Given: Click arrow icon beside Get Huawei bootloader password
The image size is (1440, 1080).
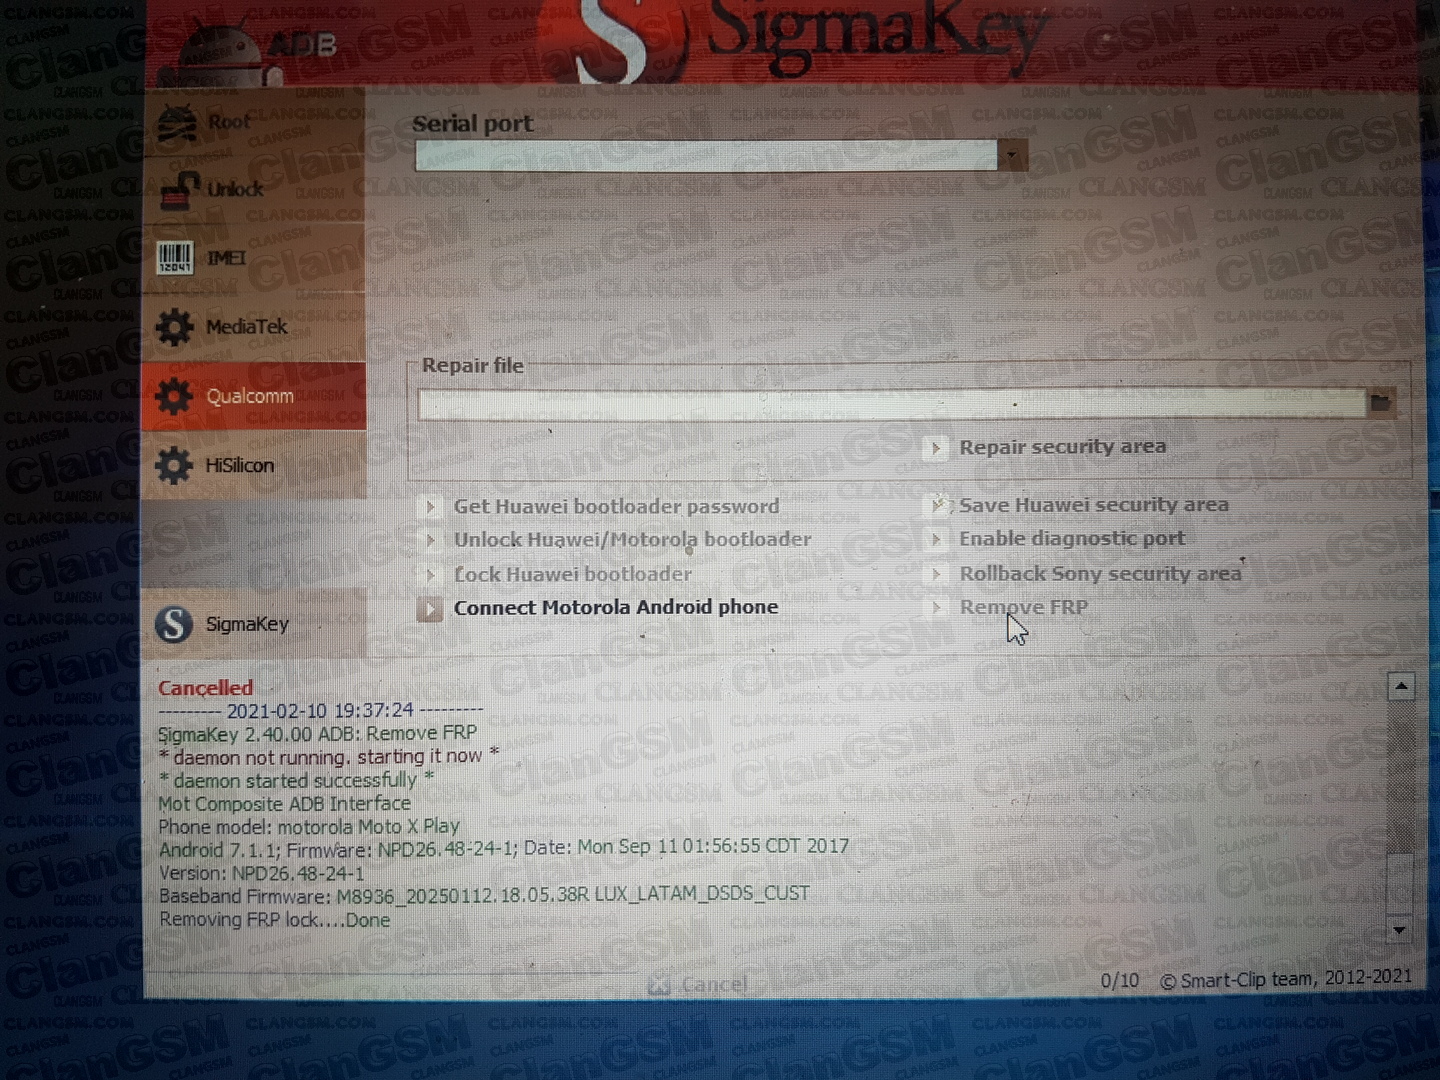Looking at the screenshot, I should [x=430, y=507].
